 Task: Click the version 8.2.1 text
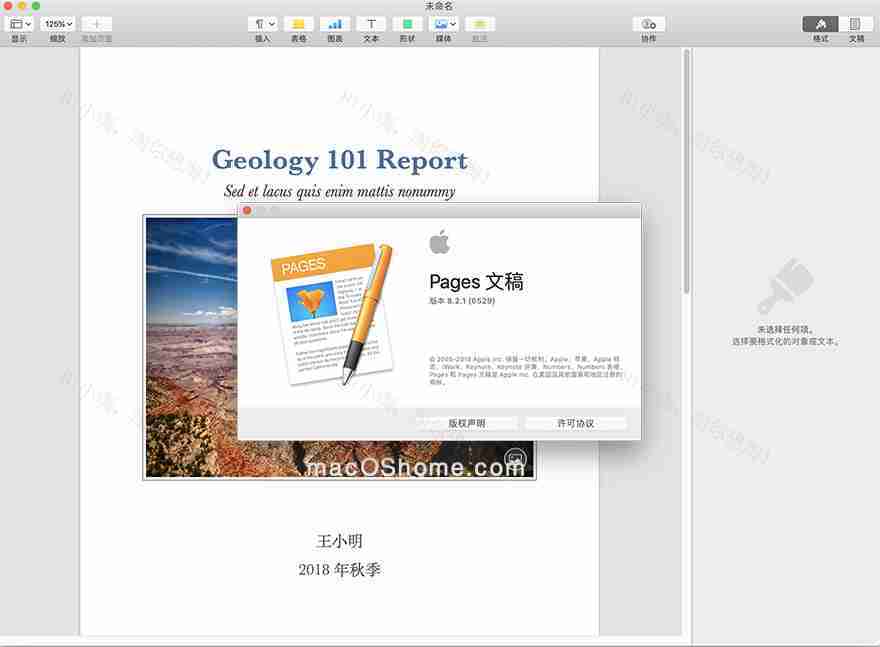(x=462, y=301)
